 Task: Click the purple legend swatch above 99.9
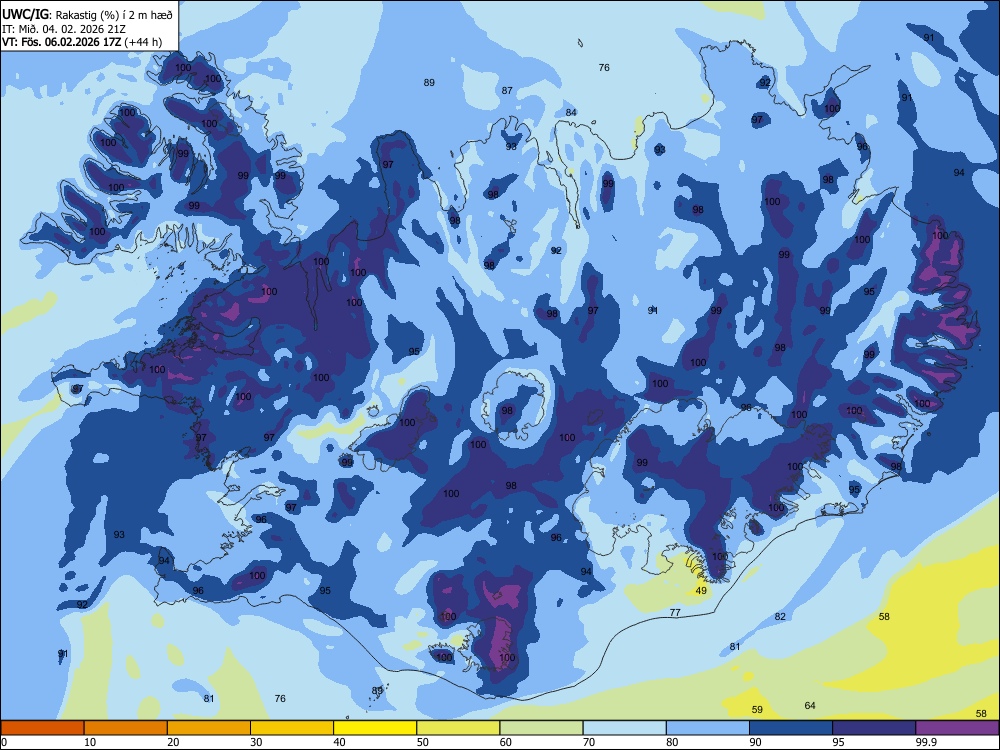(957, 728)
